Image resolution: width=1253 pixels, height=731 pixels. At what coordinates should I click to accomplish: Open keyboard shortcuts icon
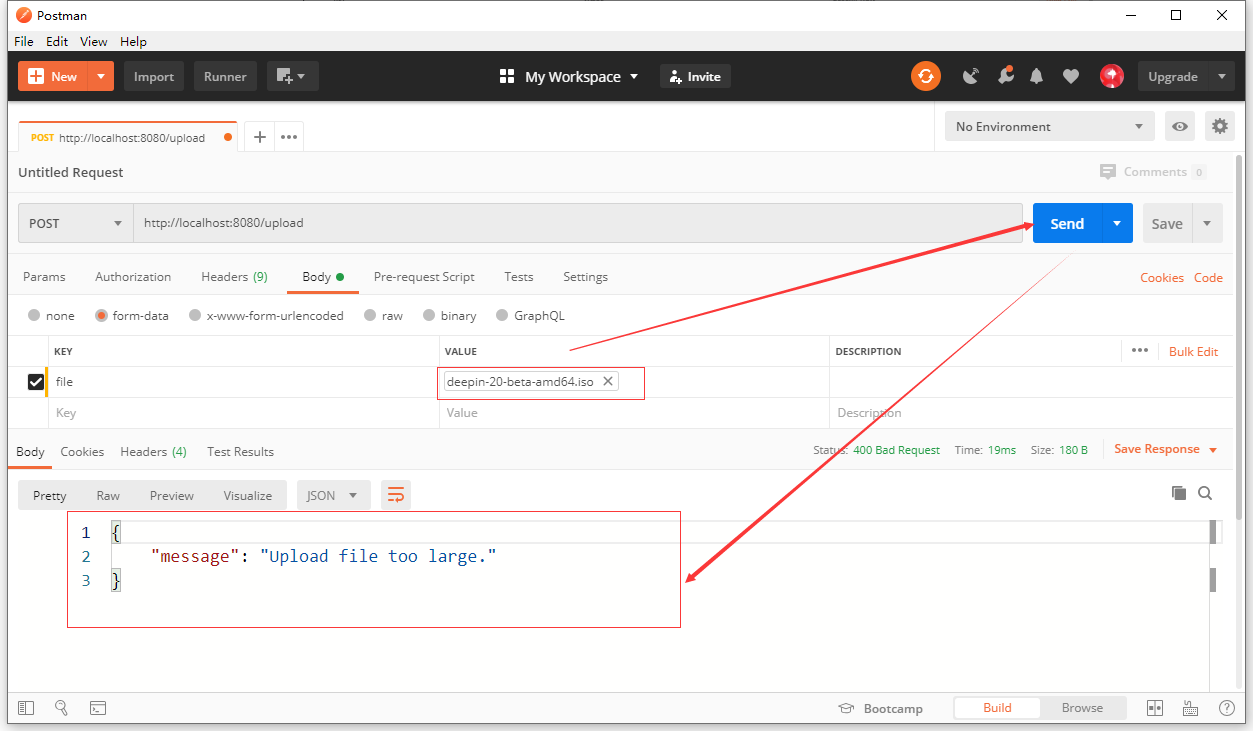(x=1190, y=708)
